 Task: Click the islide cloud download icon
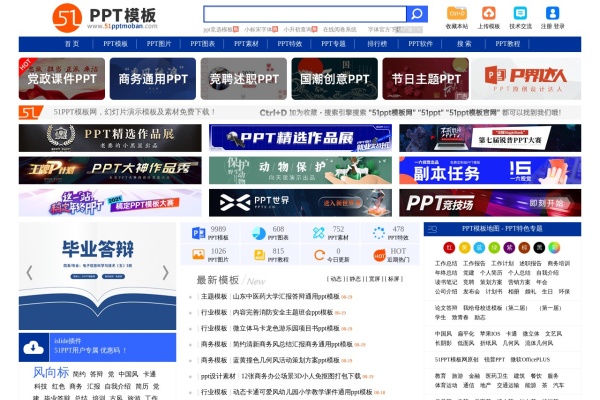pyautogui.click(x=35, y=346)
